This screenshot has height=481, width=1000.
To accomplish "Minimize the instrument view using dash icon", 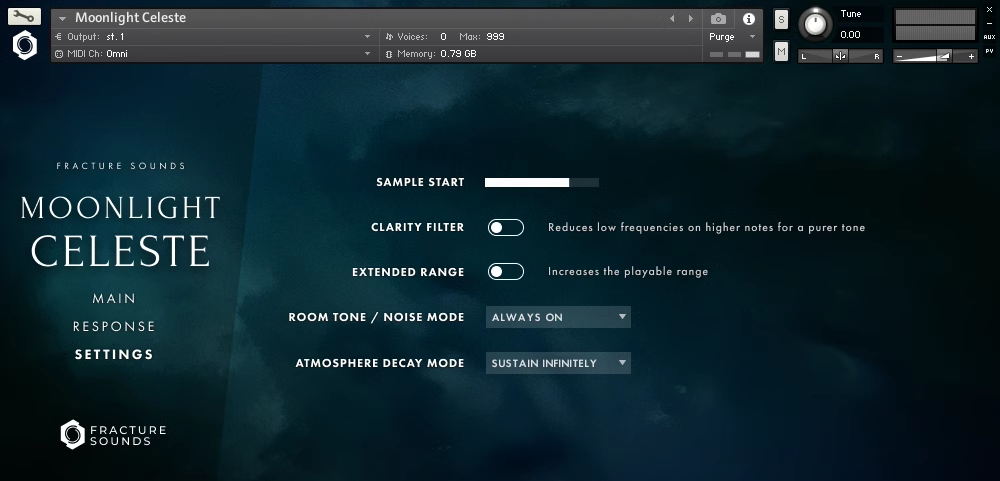I will pos(989,24).
